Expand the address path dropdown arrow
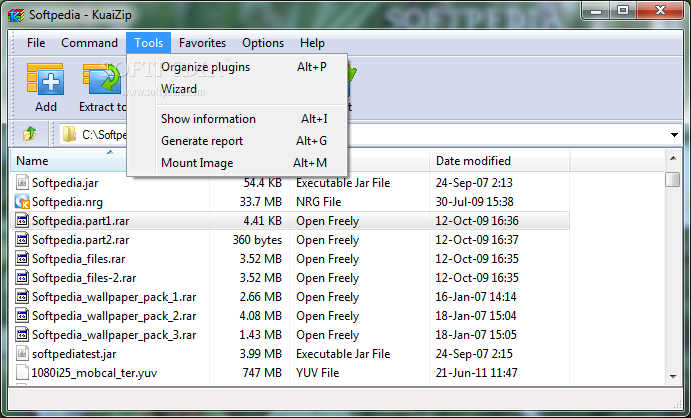Viewport: 691px width, 418px height. coord(674,135)
